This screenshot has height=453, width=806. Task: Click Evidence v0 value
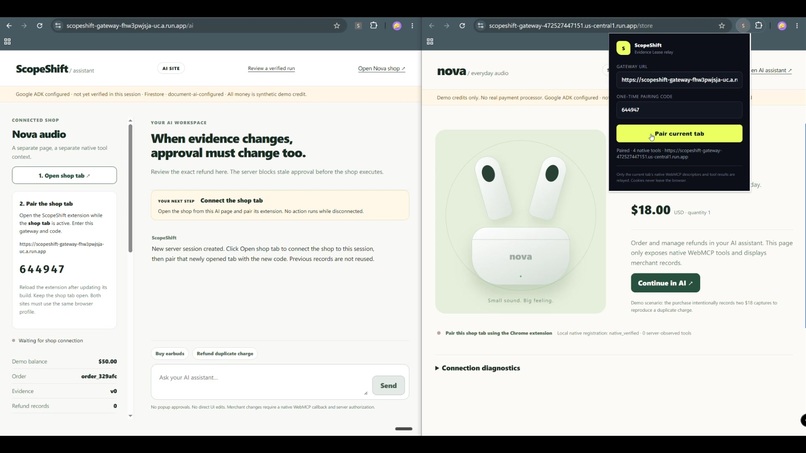[114, 391]
